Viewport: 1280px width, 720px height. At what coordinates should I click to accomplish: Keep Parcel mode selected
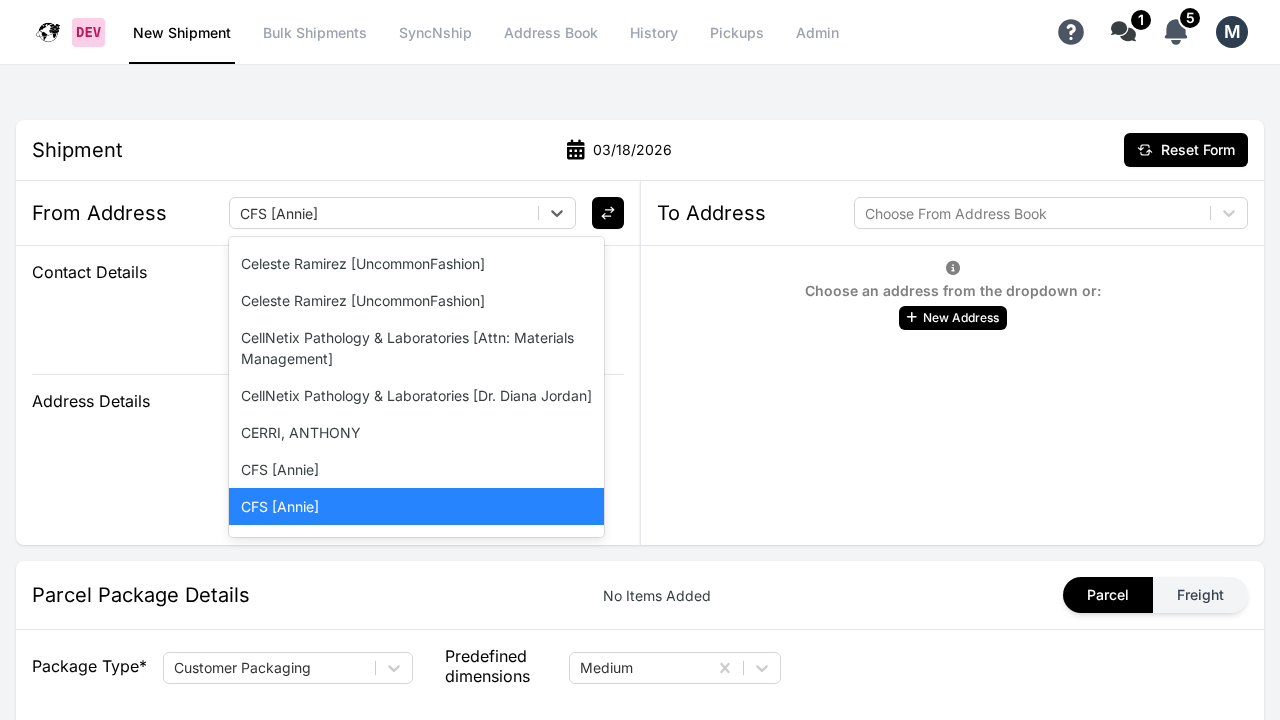click(1107, 595)
